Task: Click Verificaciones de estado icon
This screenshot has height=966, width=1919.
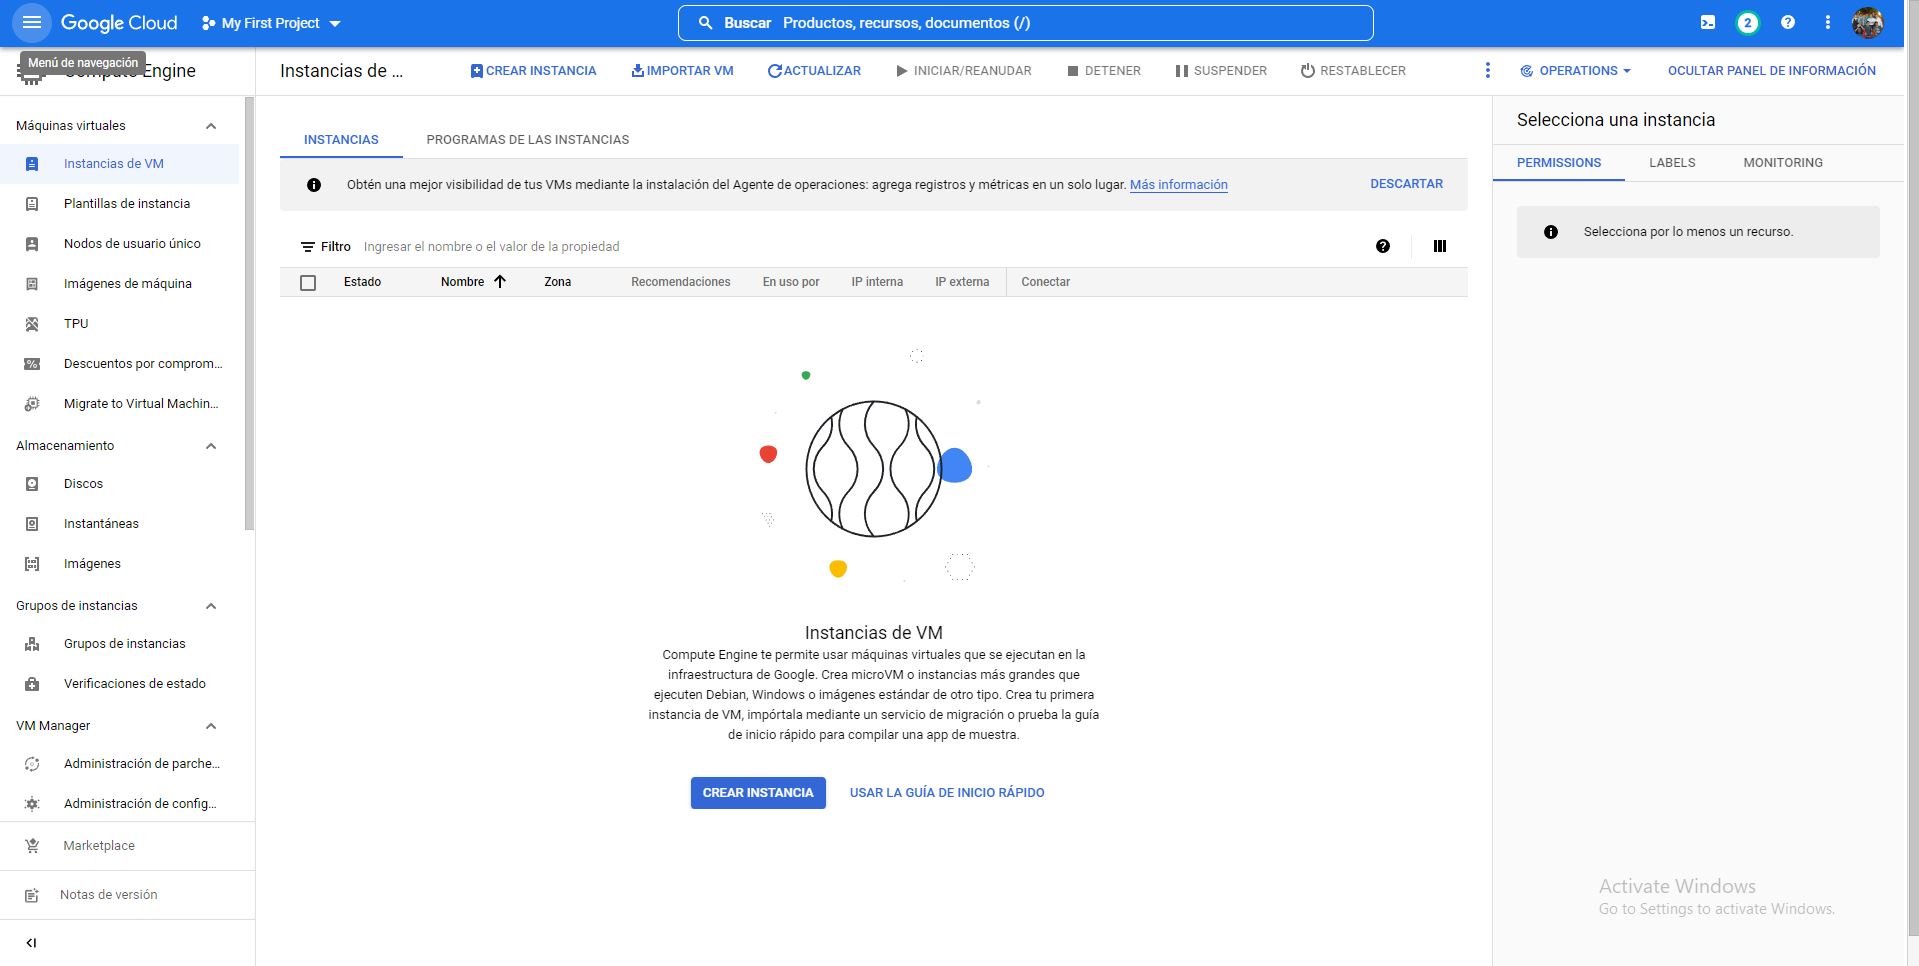Action: click(x=32, y=684)
